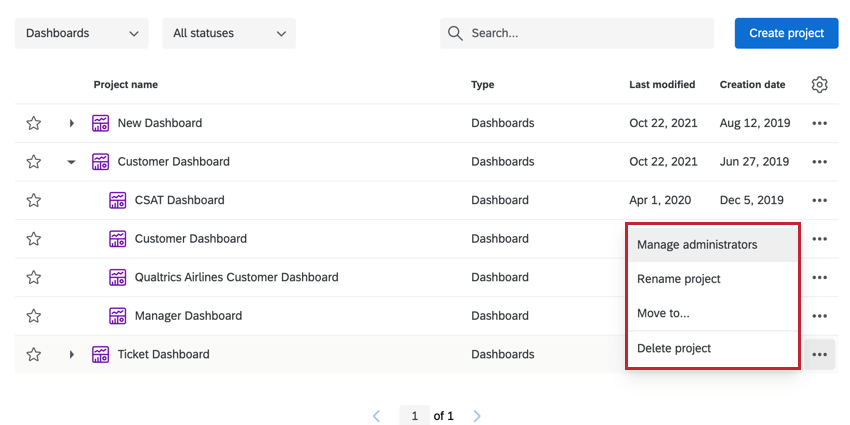Open the Dashboards filter dropdown
This screenshot has height=425, width=850.
[82, 33]
